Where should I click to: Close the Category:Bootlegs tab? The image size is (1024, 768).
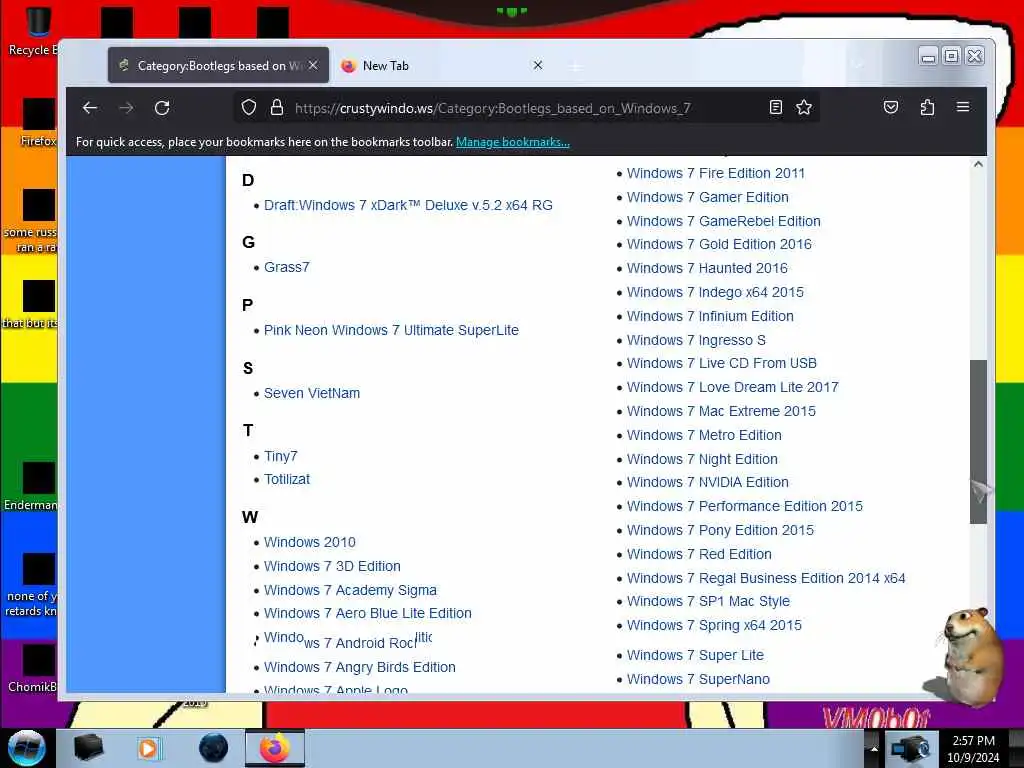coord(313,65)
